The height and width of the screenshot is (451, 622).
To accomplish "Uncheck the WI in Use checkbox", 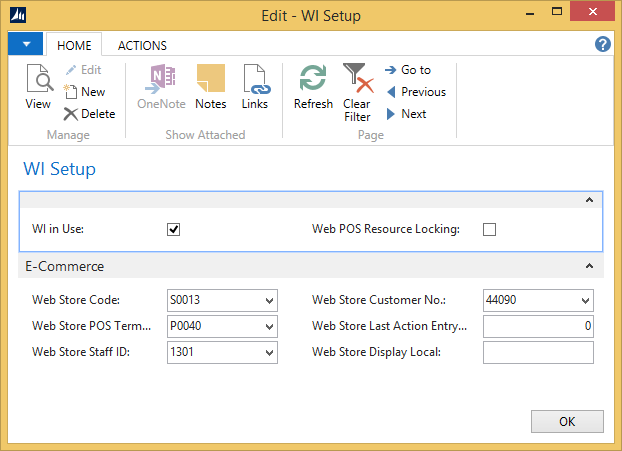I will click(174, 229).
